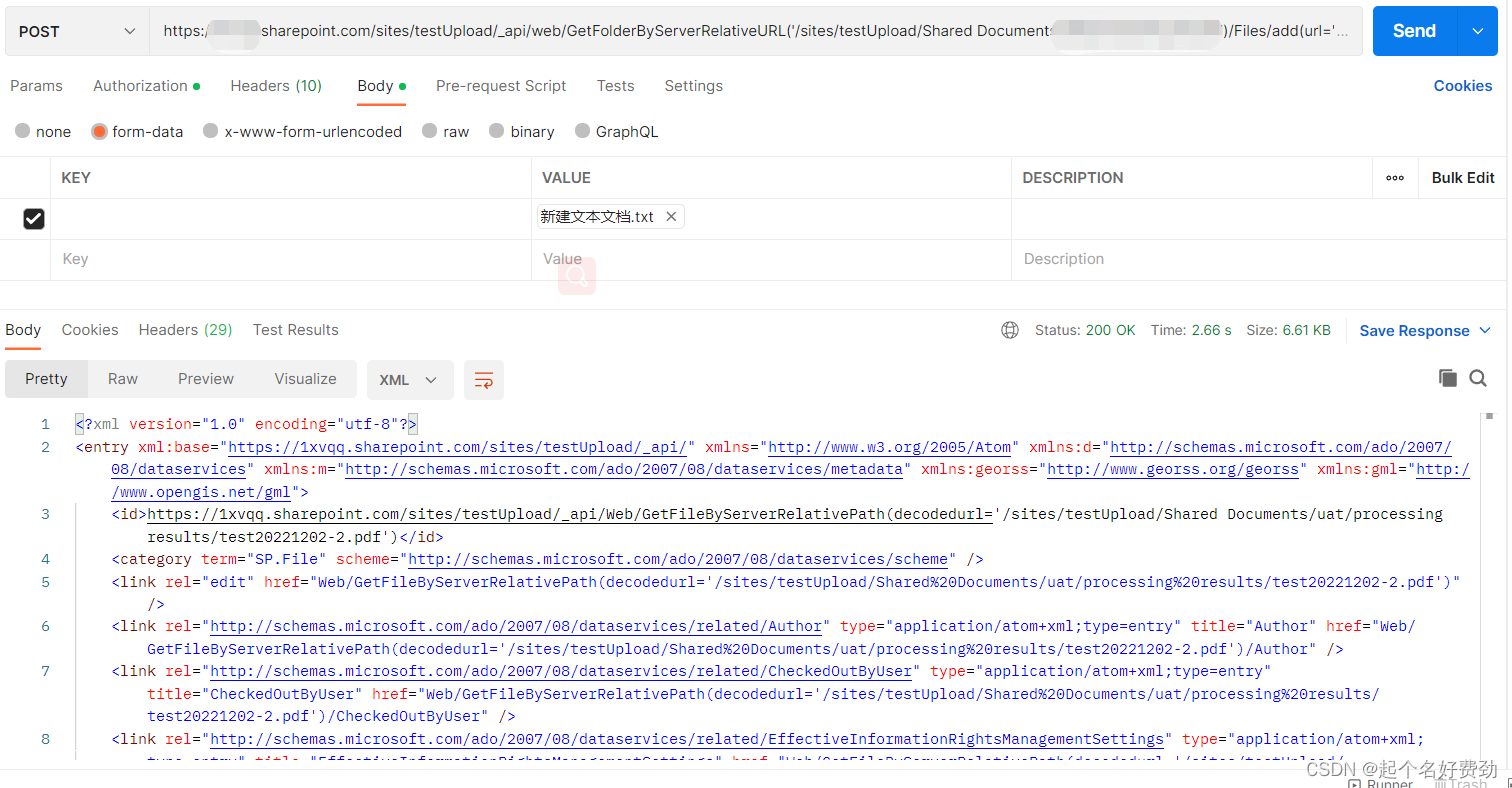Click the VALUE column header
This screenshot has height=788, width=1512.
pos(566,178)
